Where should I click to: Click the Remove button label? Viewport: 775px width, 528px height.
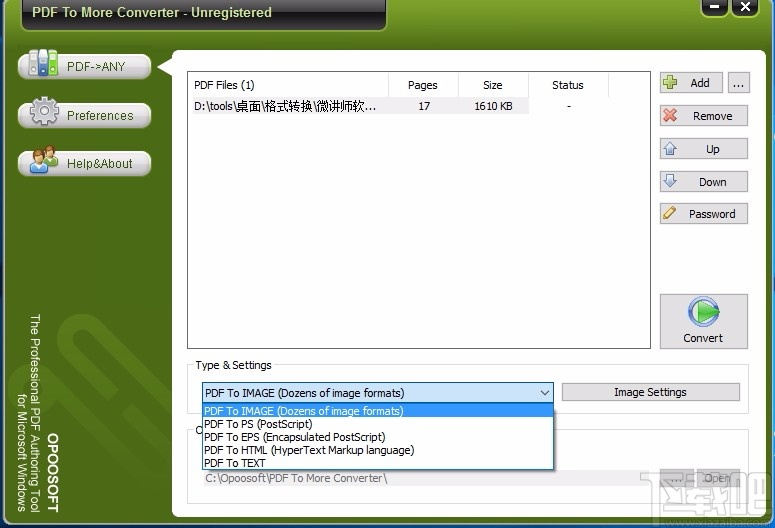pos(712,116)
